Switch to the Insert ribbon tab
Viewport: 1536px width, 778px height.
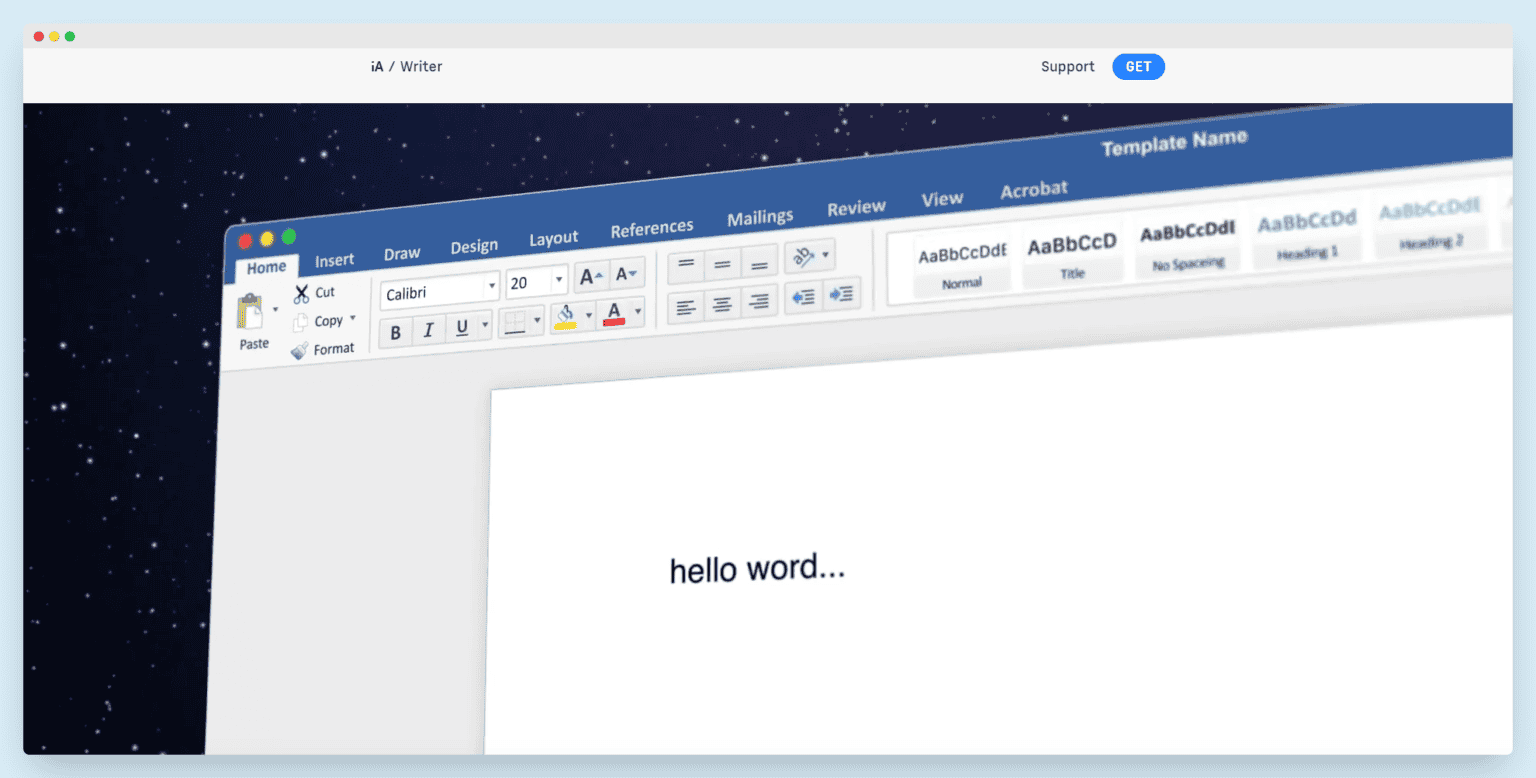pyautogui.click(x=334, y=260)
